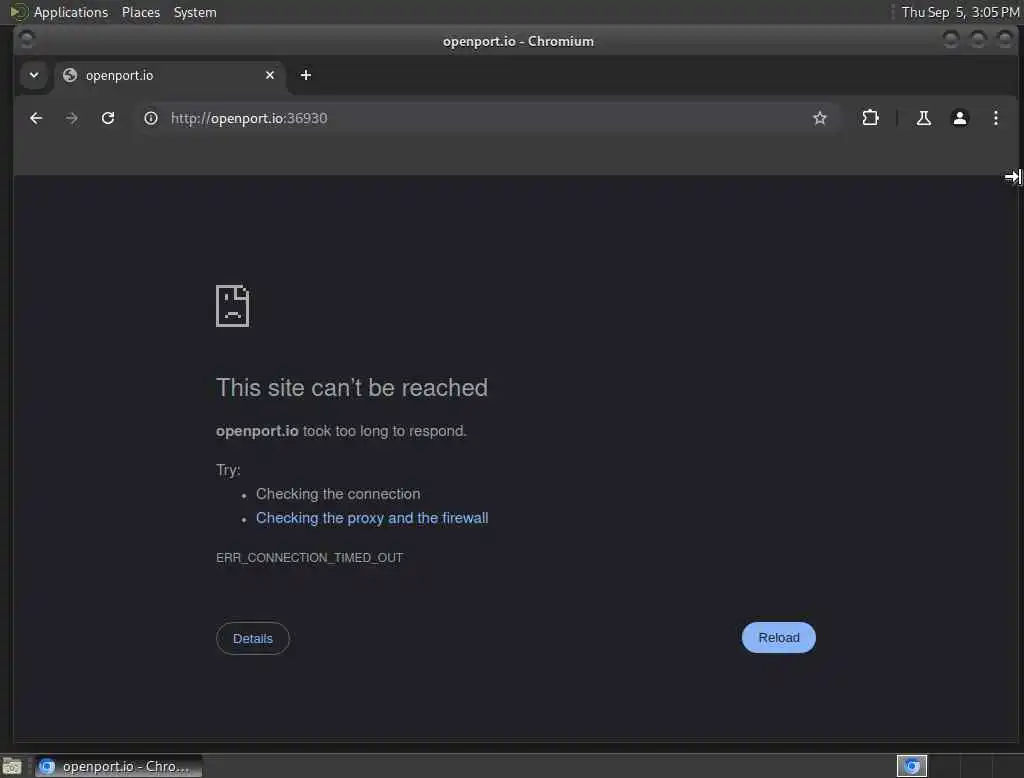Expand the tab search dropdown arrow
Image resolution: width=1024 pixels, height=778 pixels.
pyautogui.click(x=34, y=75)
